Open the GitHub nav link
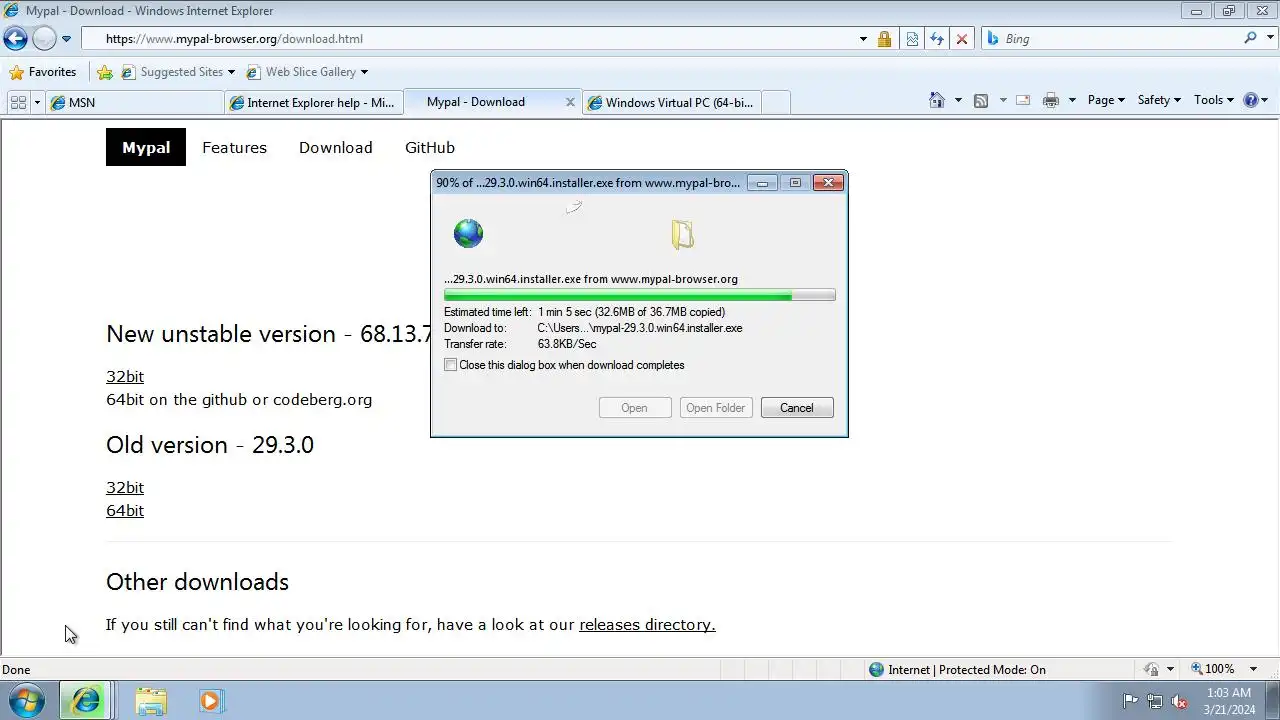The height and width of the screenshot is (720, 1280). pos(430,147)
